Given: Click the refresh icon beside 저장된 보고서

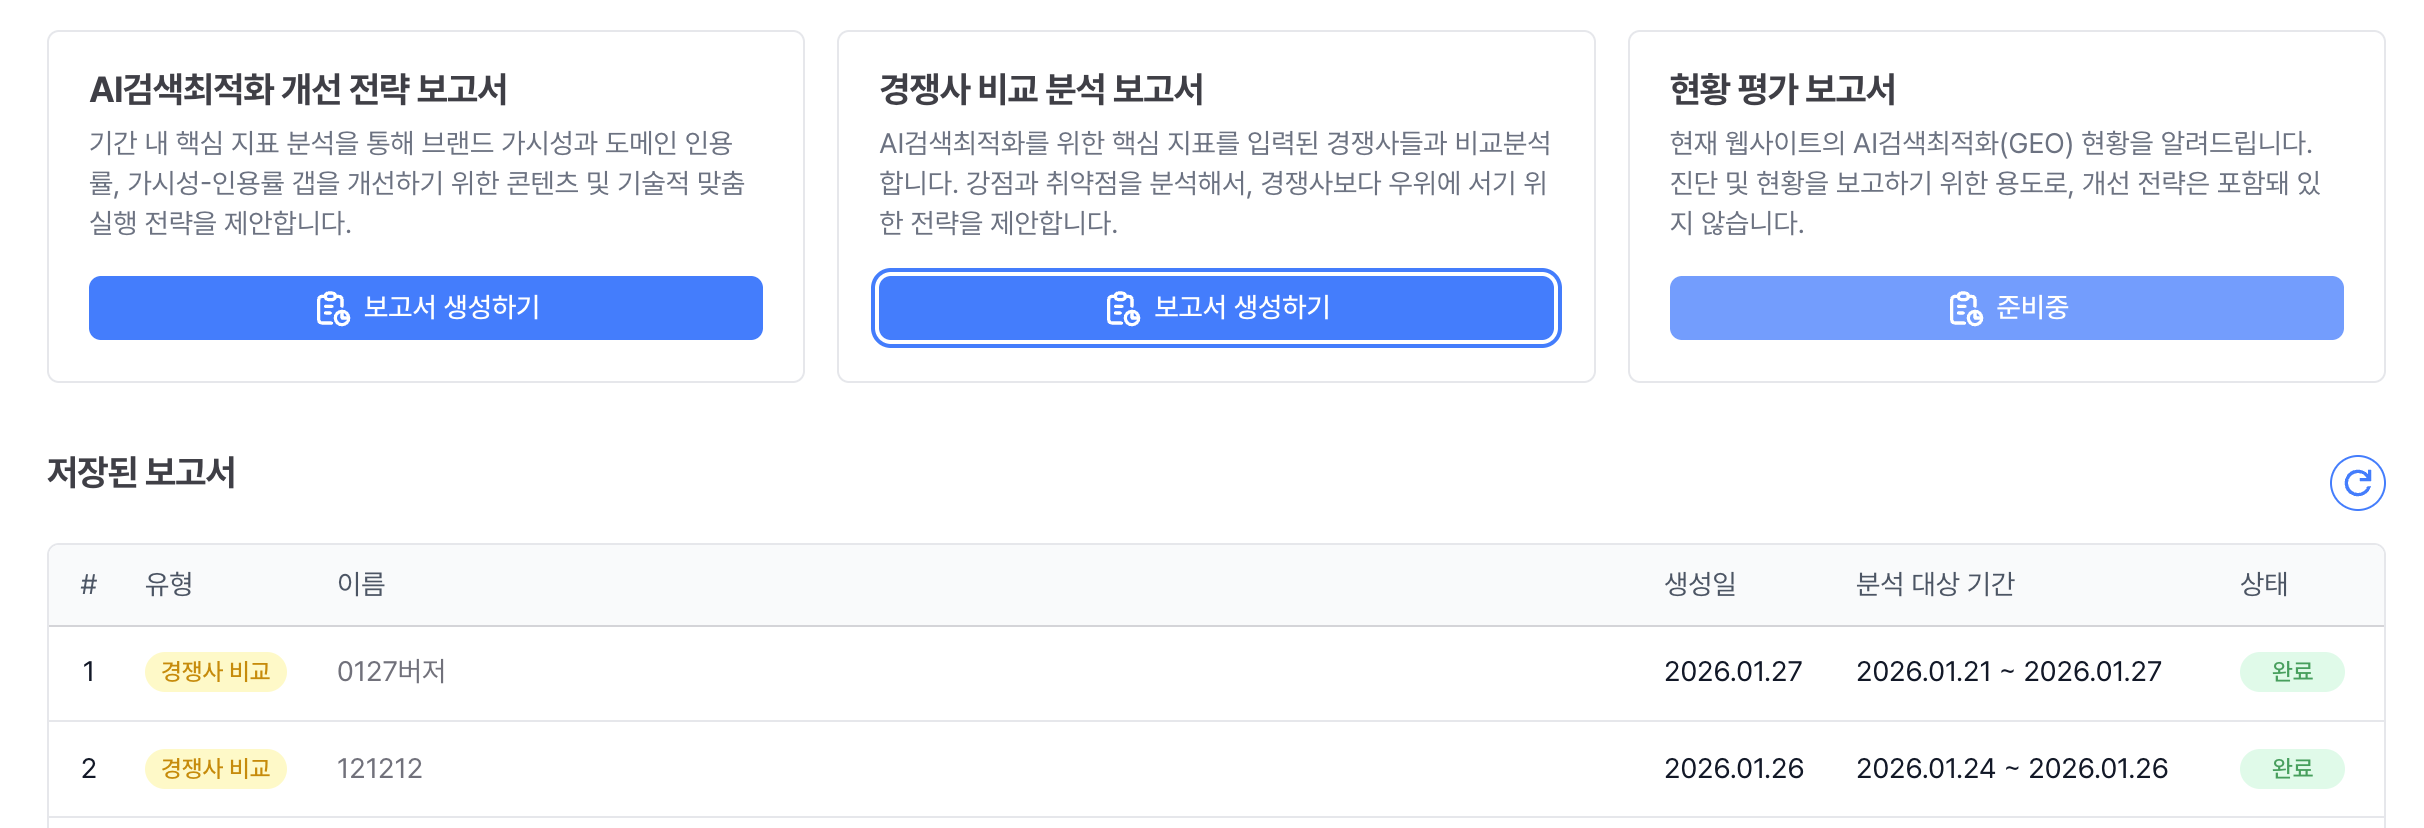Looking at the screenshot, I should 2357,484.
